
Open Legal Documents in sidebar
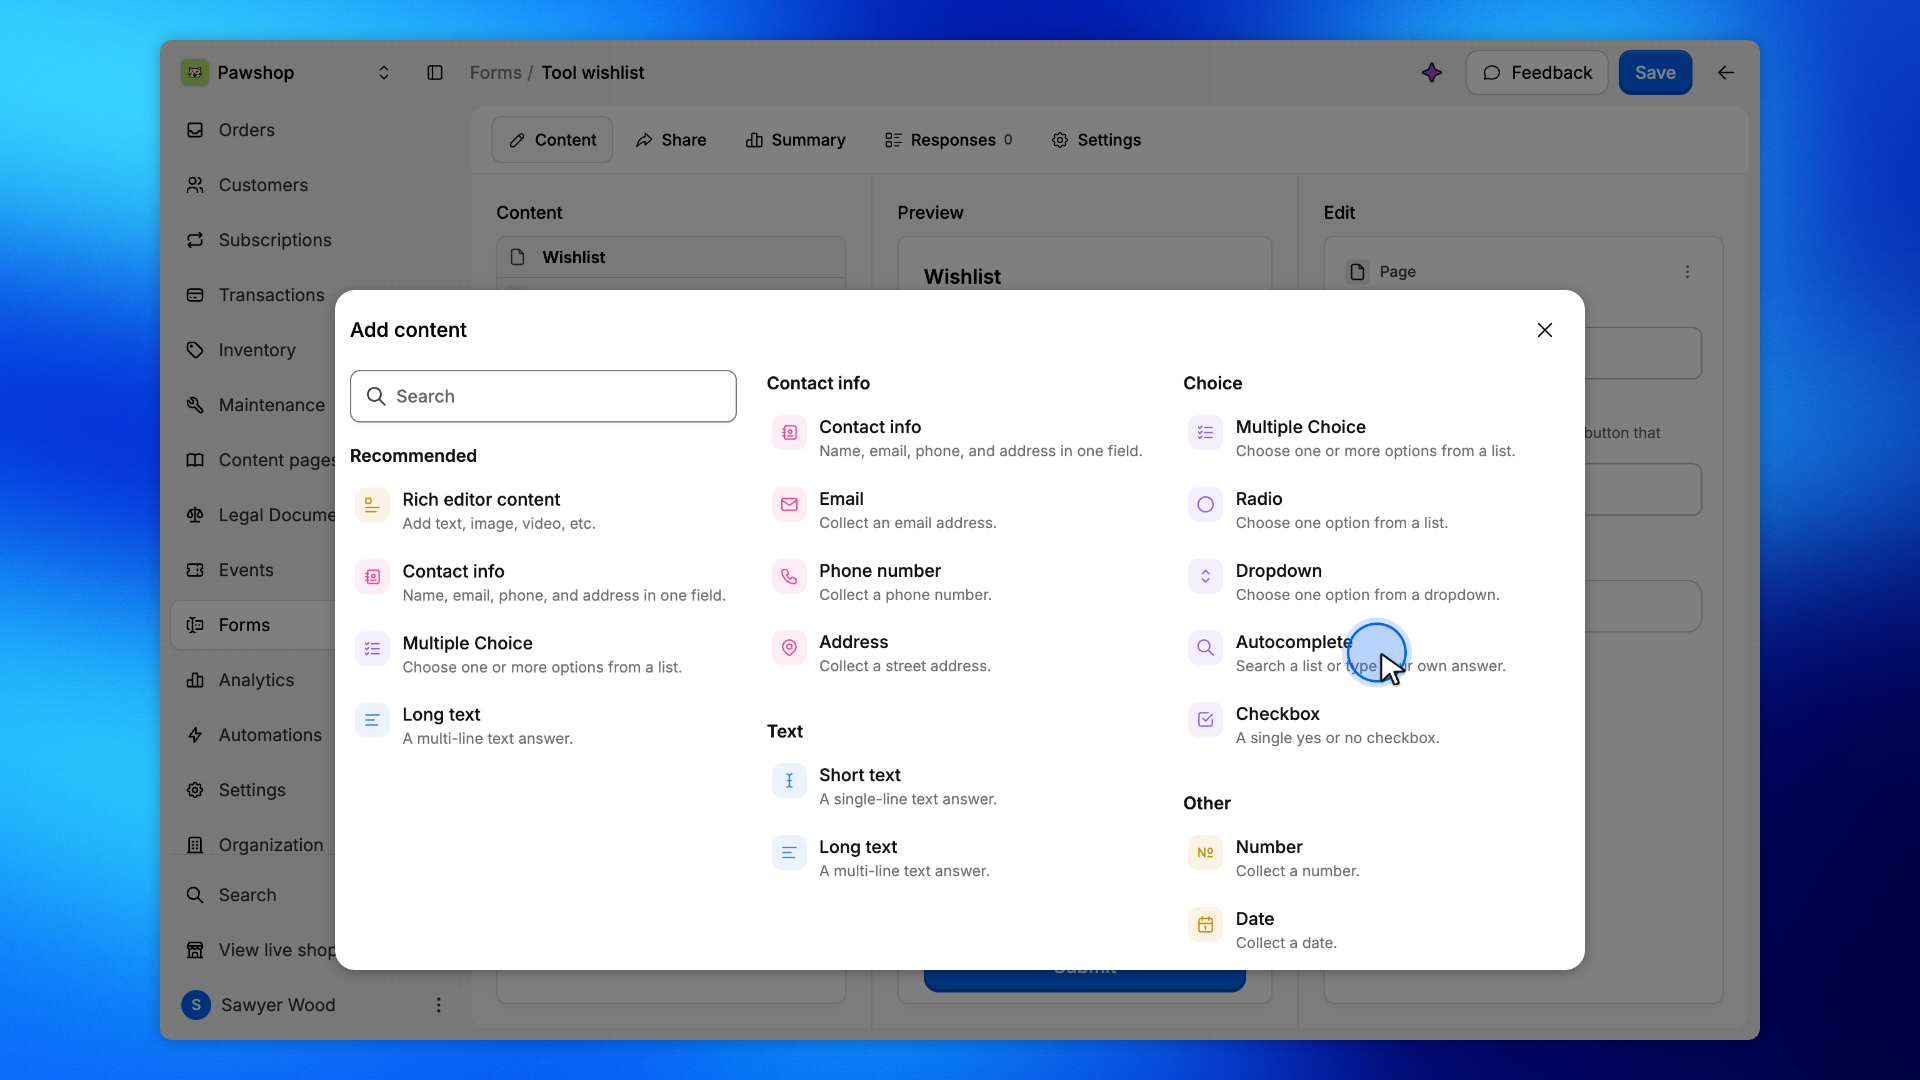click(x=252, y=515)
